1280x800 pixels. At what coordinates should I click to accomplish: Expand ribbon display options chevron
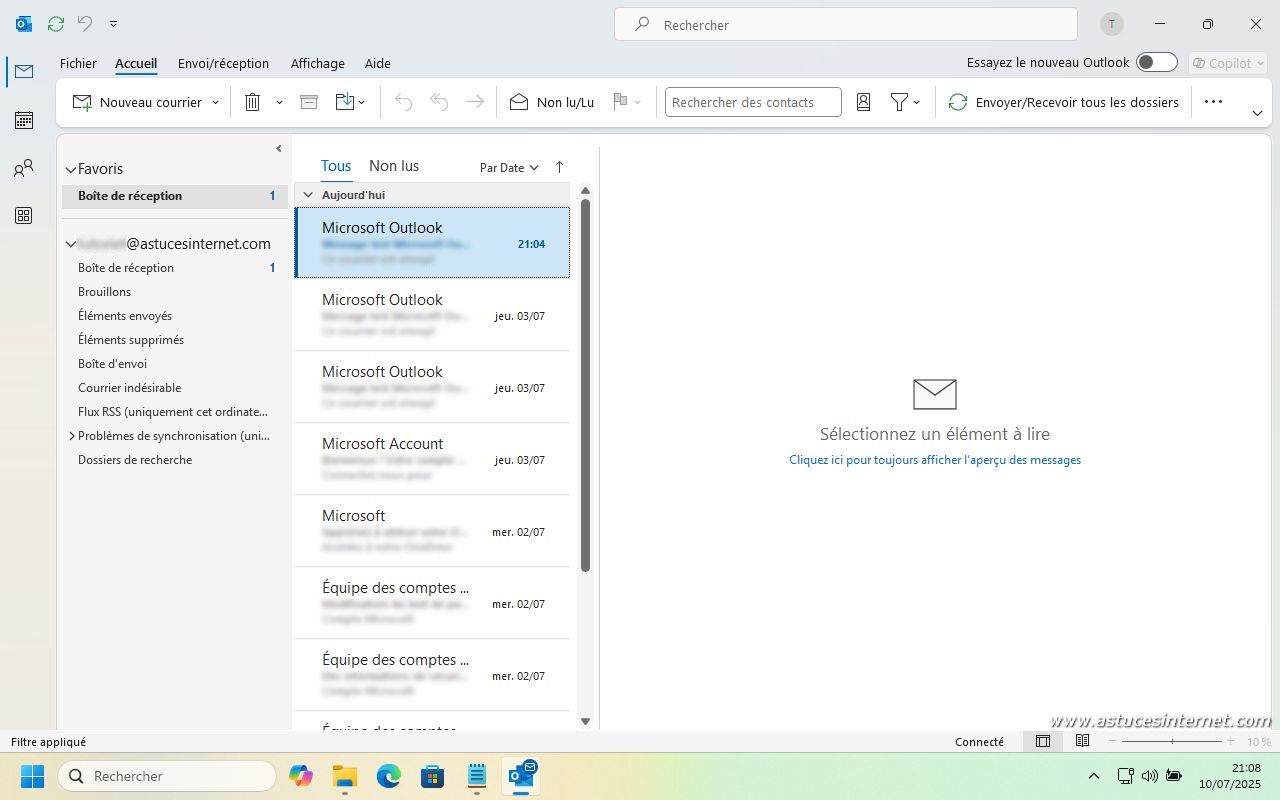(1257, 114)
